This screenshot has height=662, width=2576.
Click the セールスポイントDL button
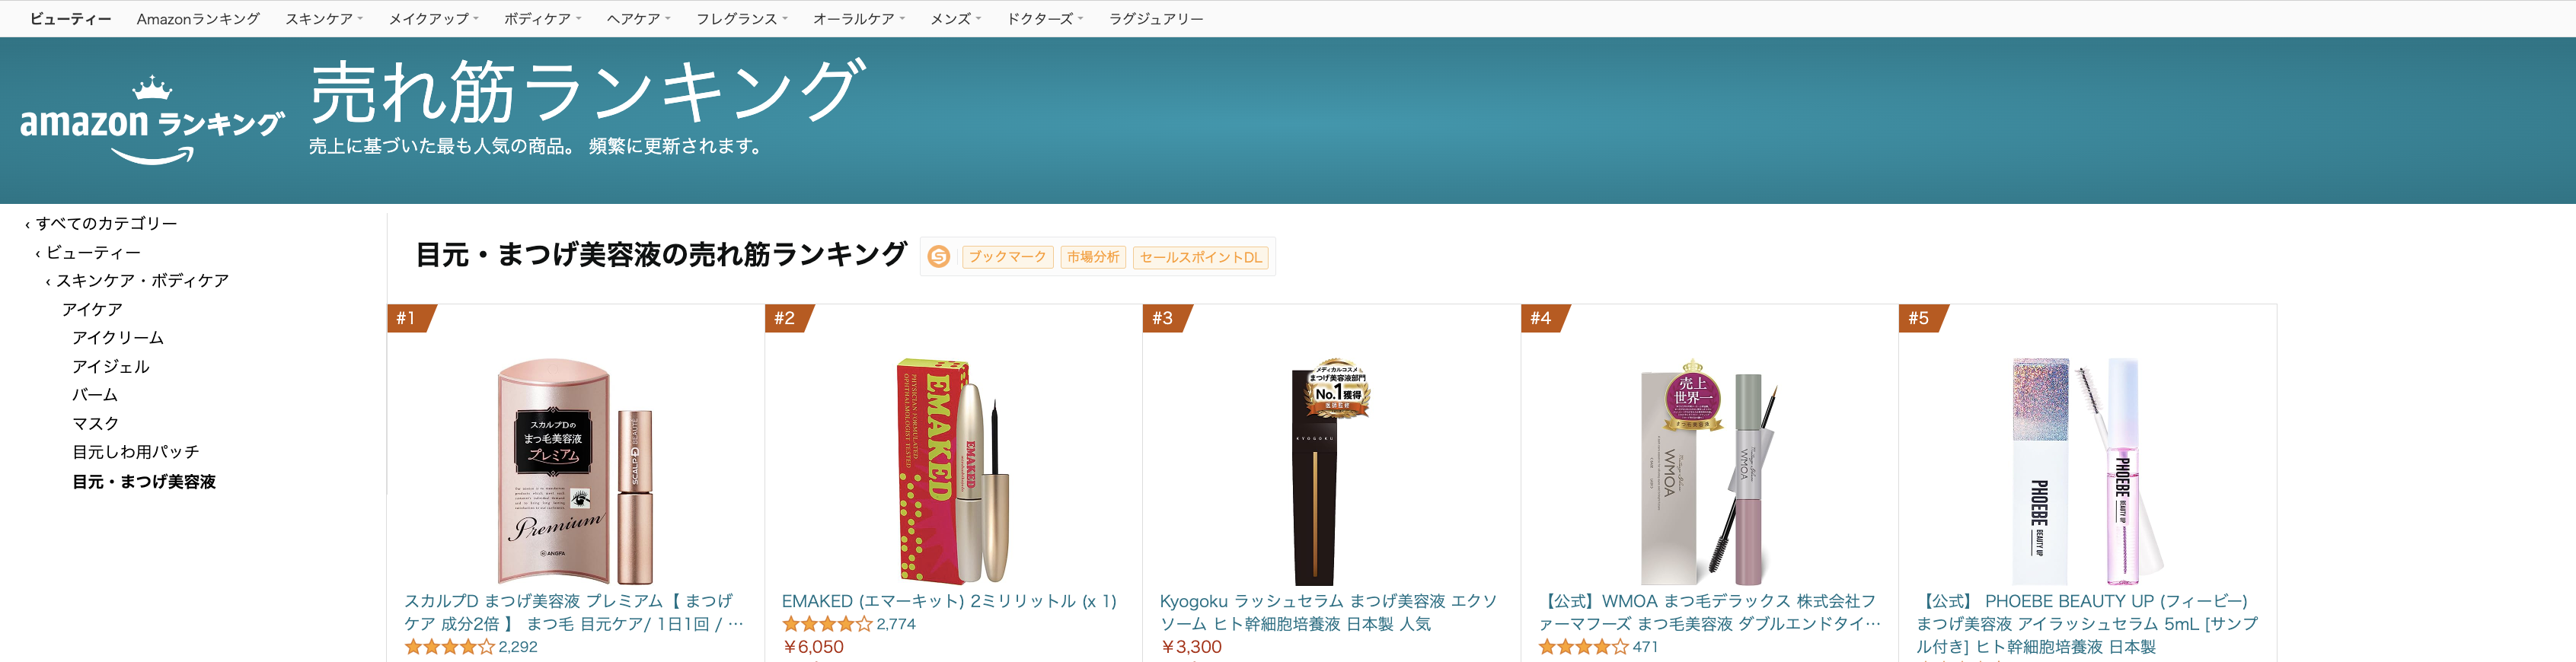tap(1201, 257)
